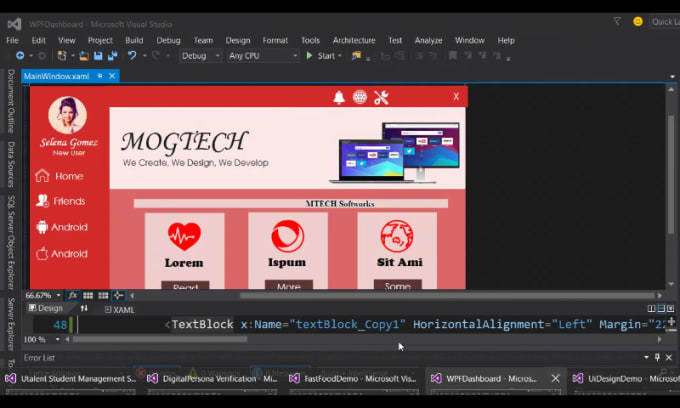
Task: Click the More button under Ispum
Action: (x=289, y=284)
